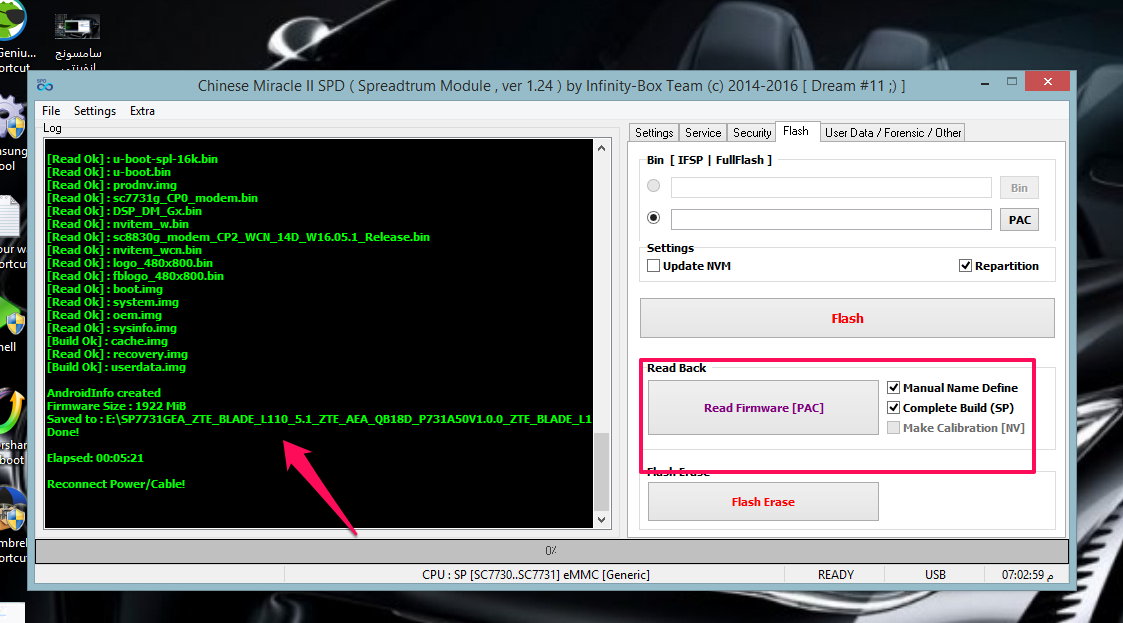Switch to the Service tab

(703, 132)
